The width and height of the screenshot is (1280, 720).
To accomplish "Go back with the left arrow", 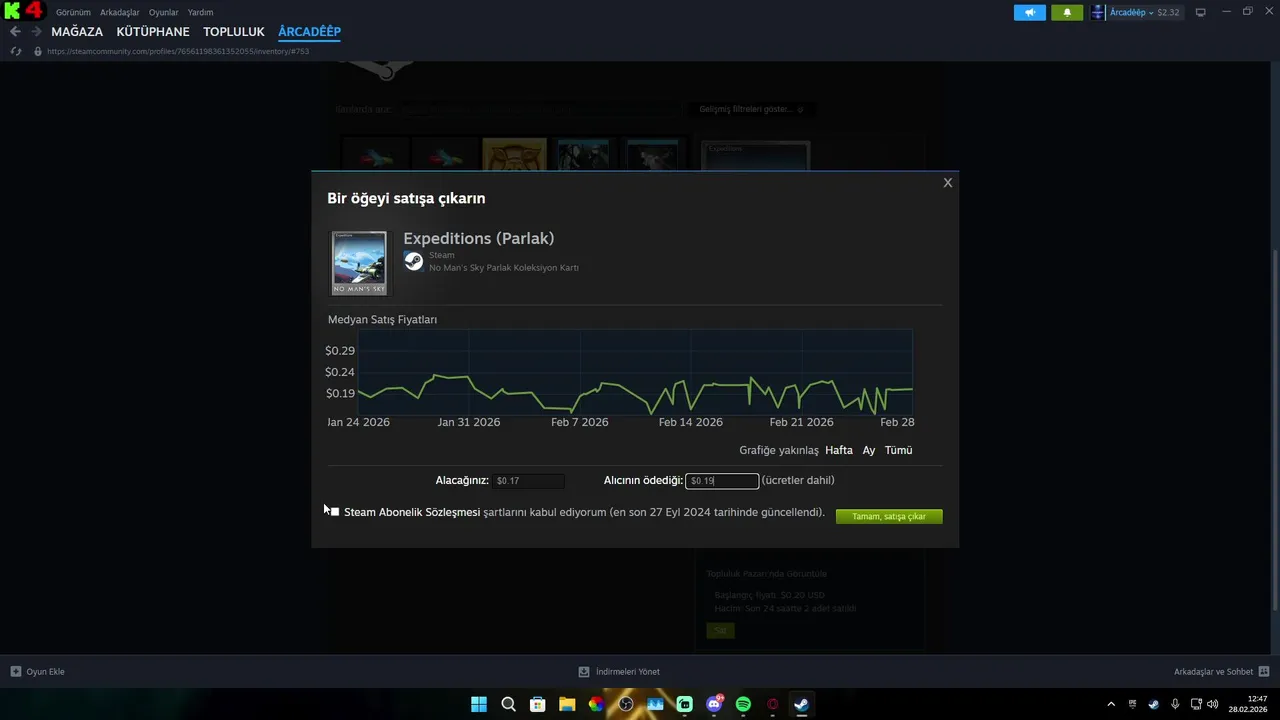I will click(15, 32).
